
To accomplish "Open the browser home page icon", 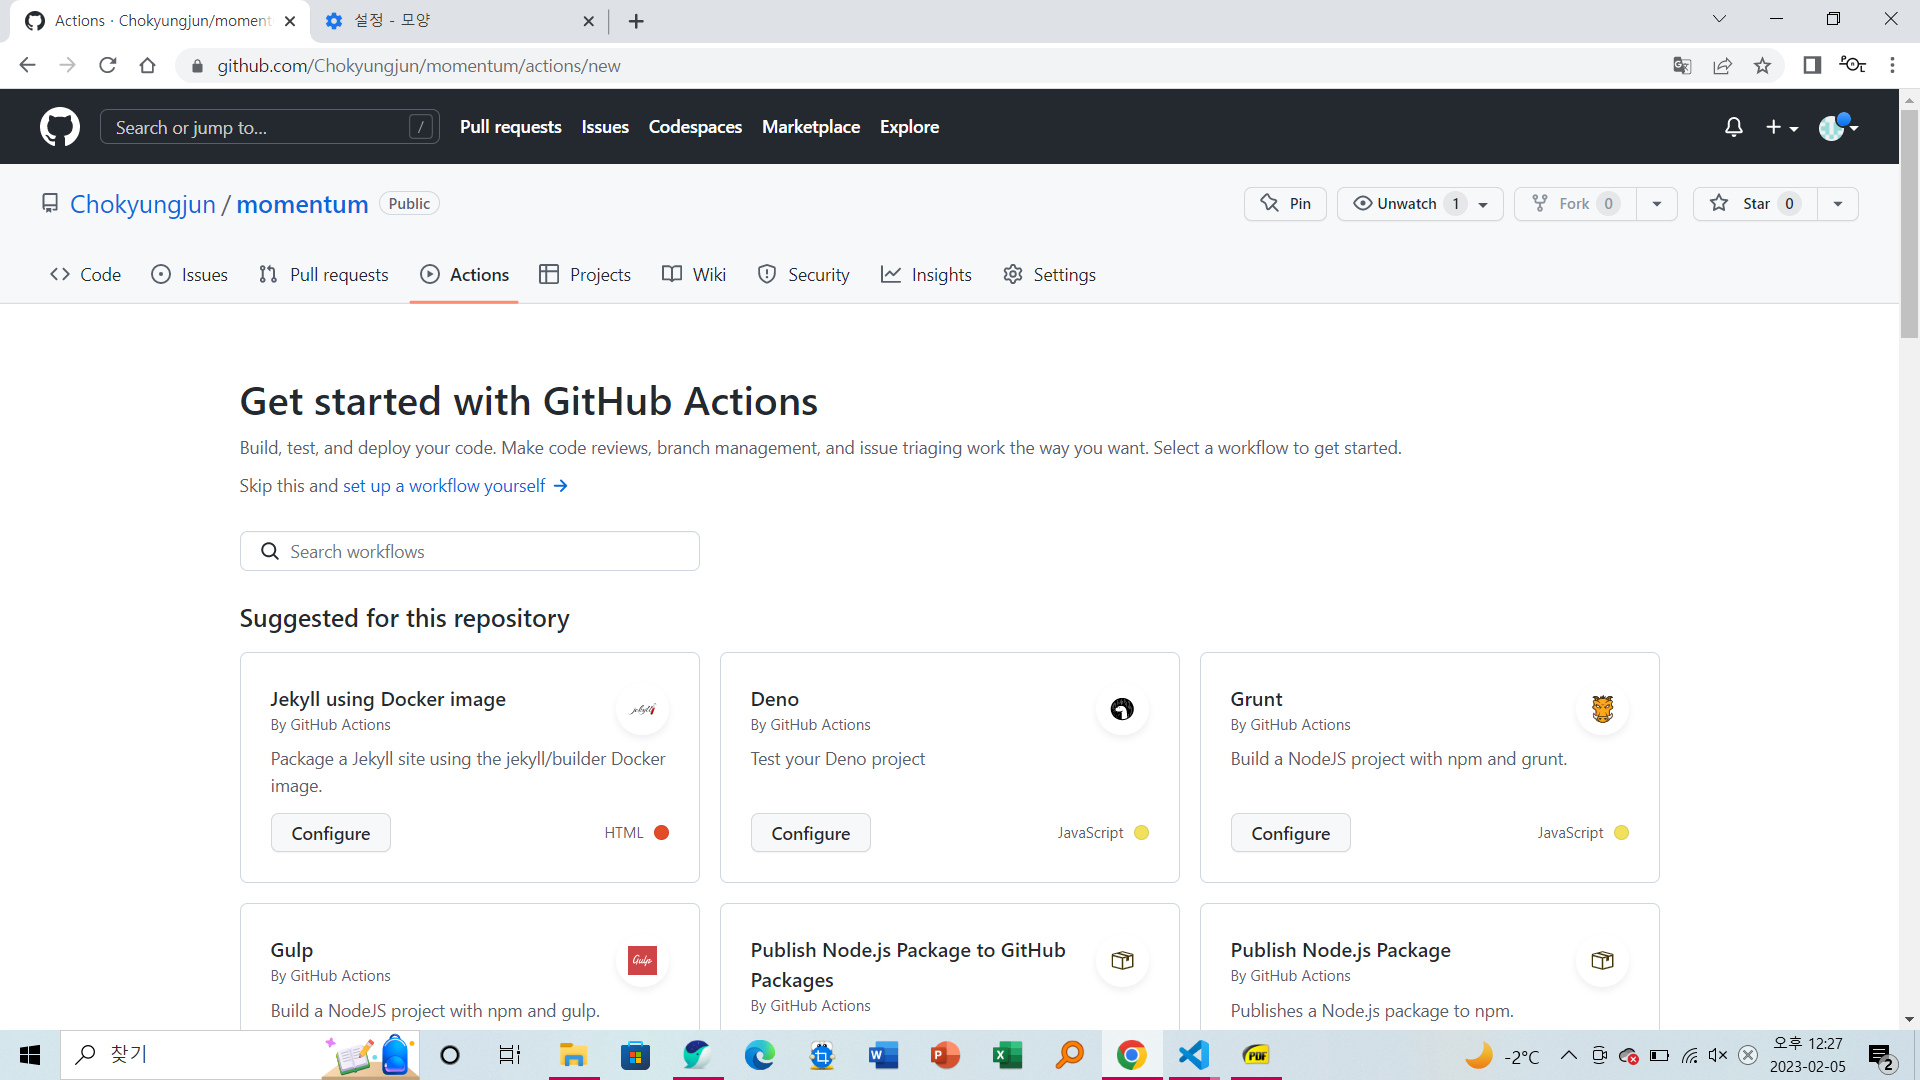I will click(x=148, y=66).
